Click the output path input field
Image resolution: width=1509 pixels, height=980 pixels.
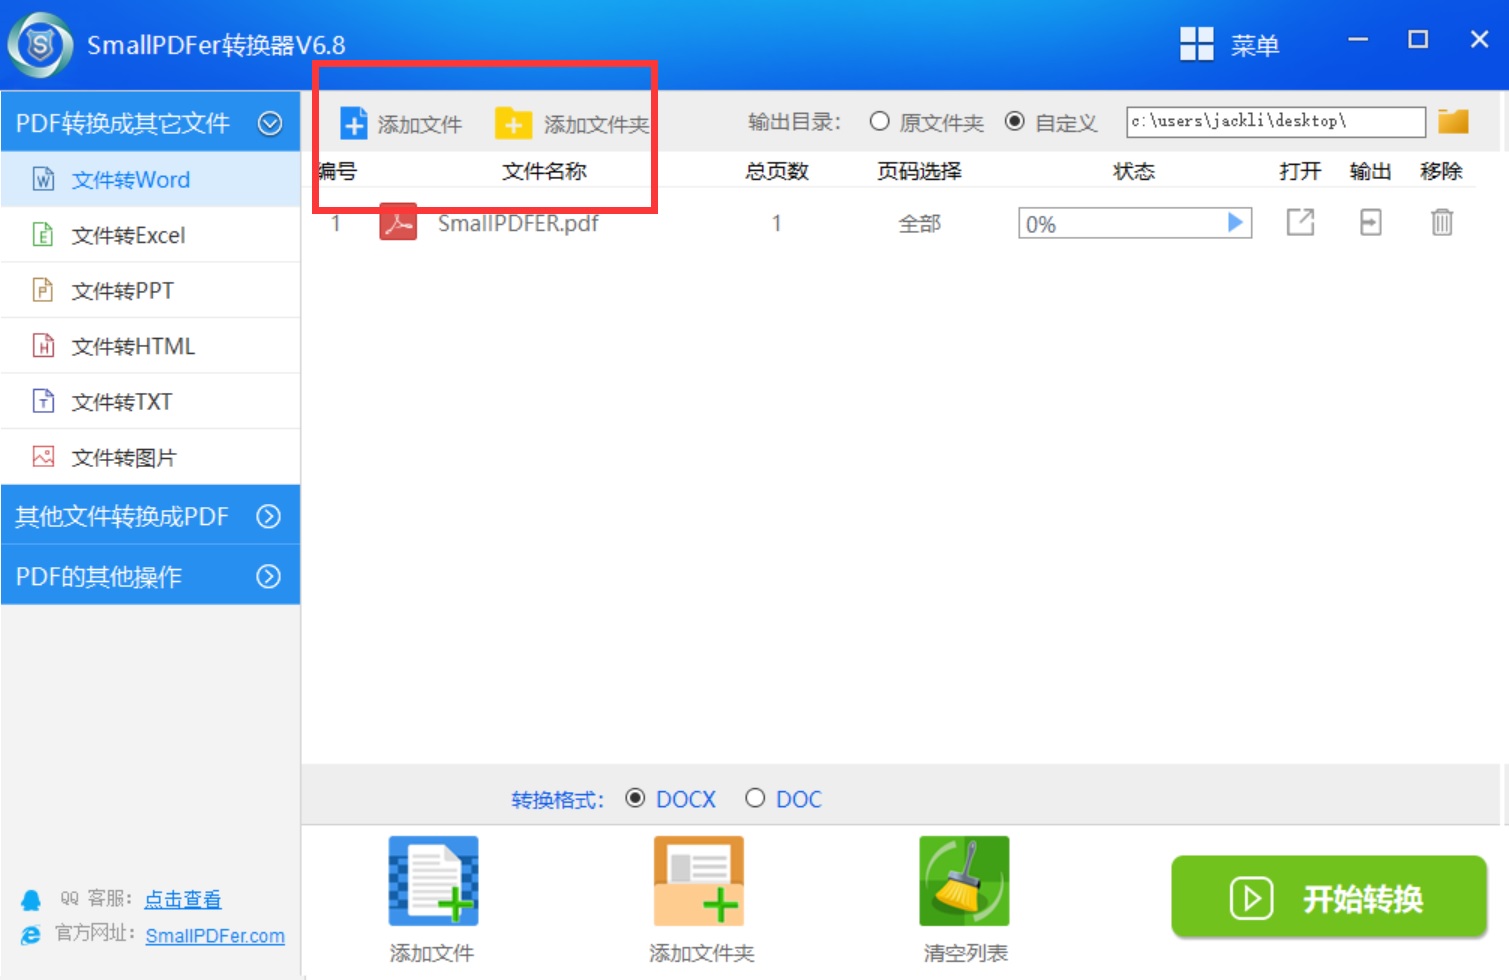1275,121
